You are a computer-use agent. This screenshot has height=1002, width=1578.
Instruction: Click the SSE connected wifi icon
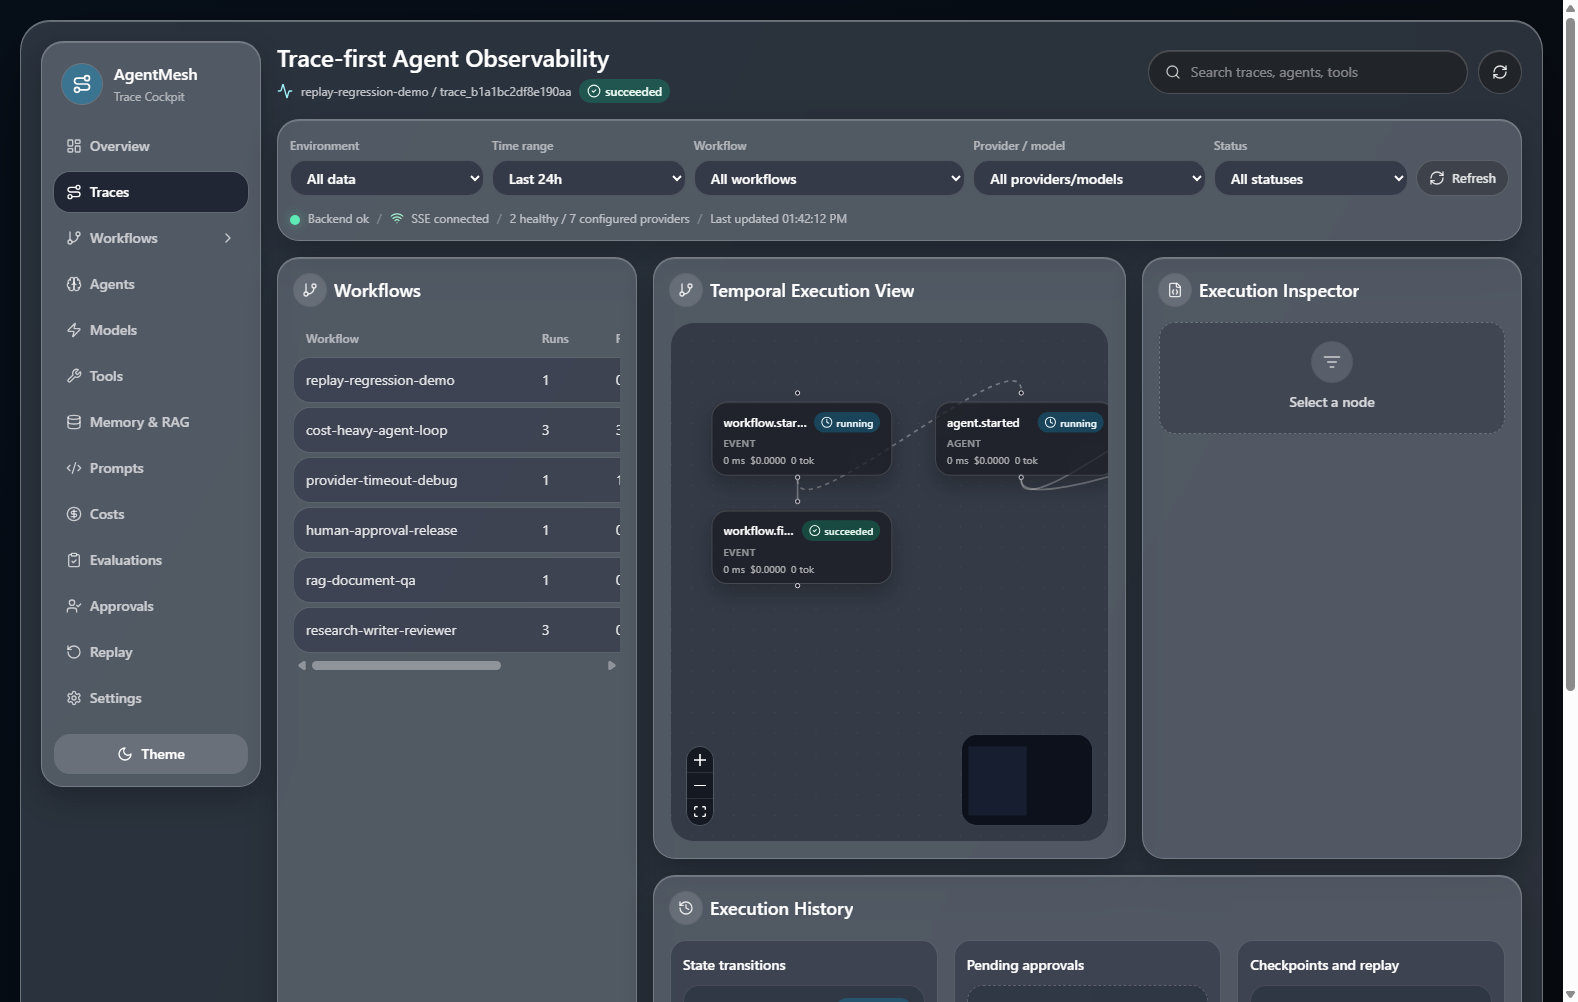coord(397,218)
